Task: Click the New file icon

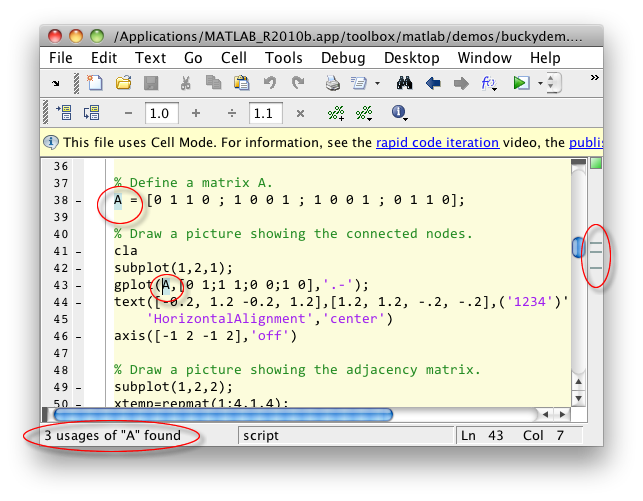Action: tap(93, 83)
